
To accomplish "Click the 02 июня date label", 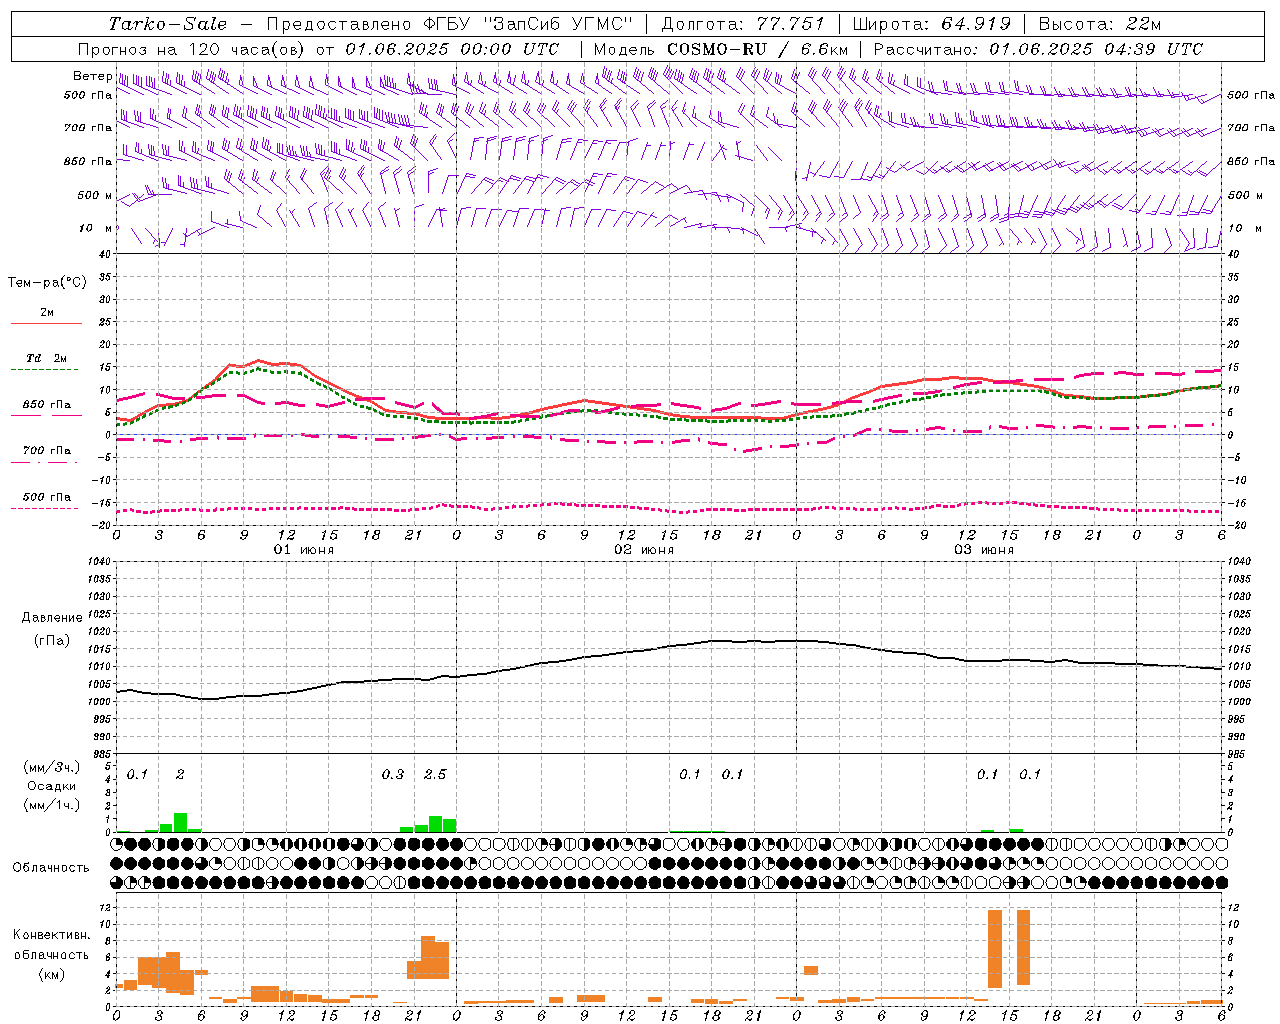I will 644,550.
